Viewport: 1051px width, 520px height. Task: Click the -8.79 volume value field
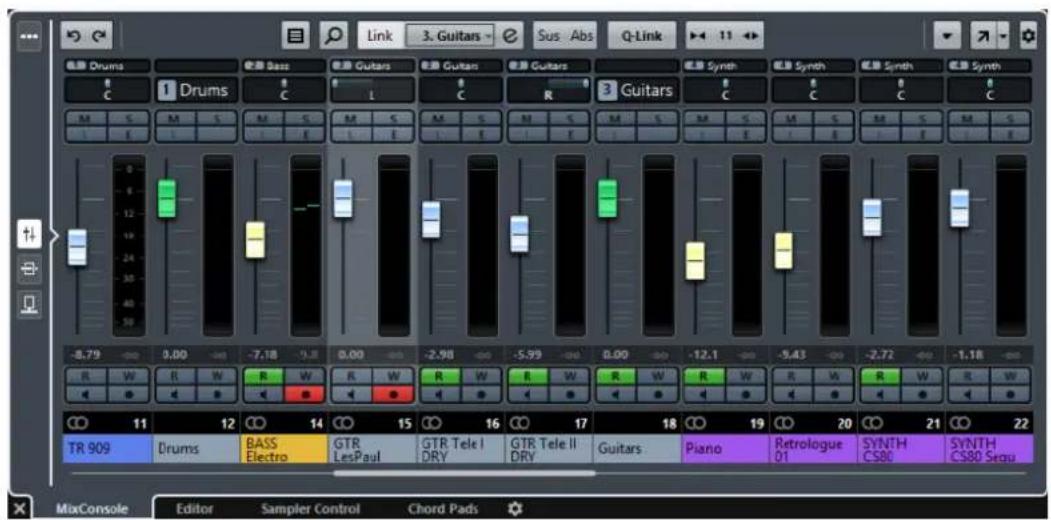(86, 354)
